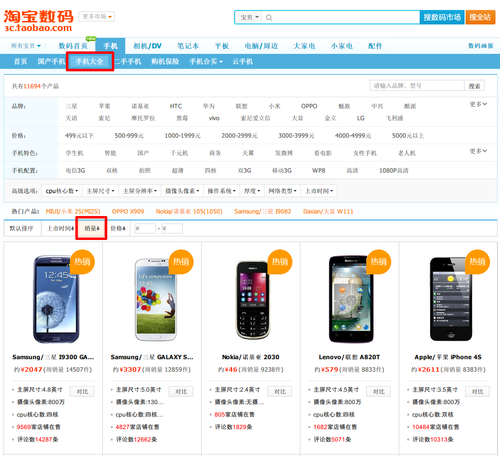The width and height of the screenshot is (500, 456).
Task: Expand the cpu核心数 advanced option dropdown
Action: pos(62,191)
